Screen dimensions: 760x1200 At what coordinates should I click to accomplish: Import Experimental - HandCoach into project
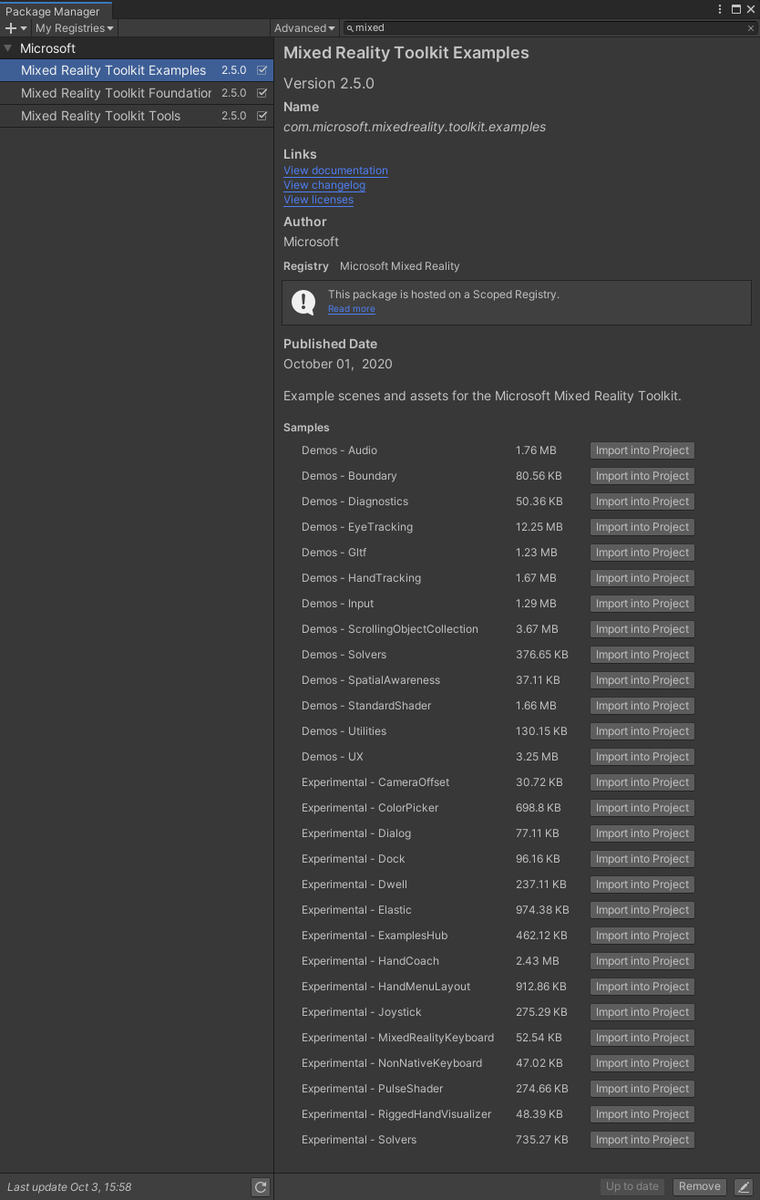(642, 961)
